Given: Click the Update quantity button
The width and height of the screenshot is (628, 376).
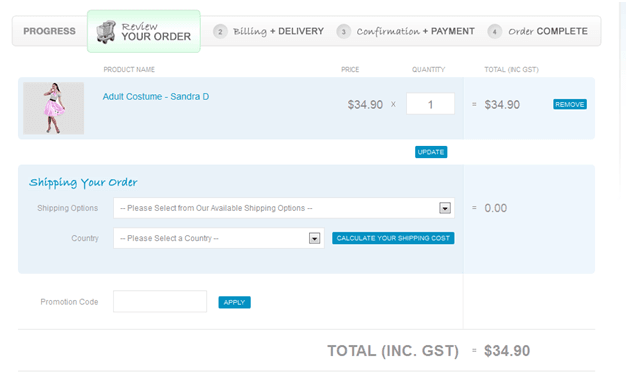Looking at the screenshot, I should point(431,152).
